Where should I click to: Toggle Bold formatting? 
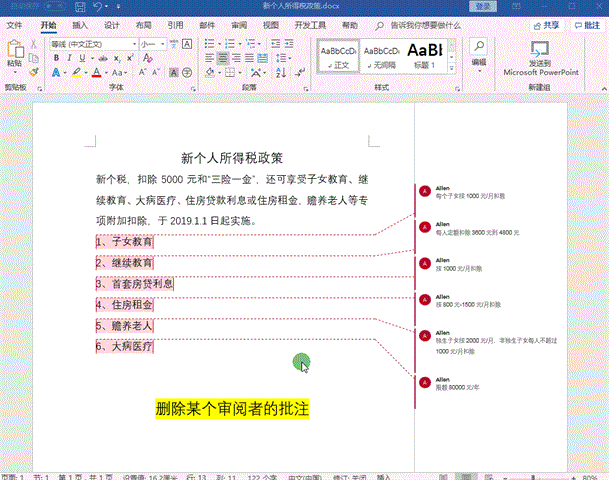(x=56, y=58)
